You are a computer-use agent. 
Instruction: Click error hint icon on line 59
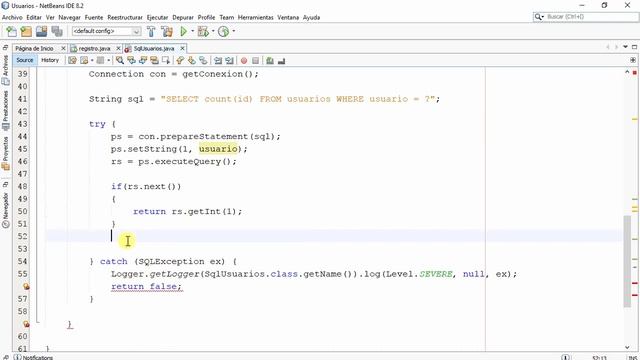point(26,324)
